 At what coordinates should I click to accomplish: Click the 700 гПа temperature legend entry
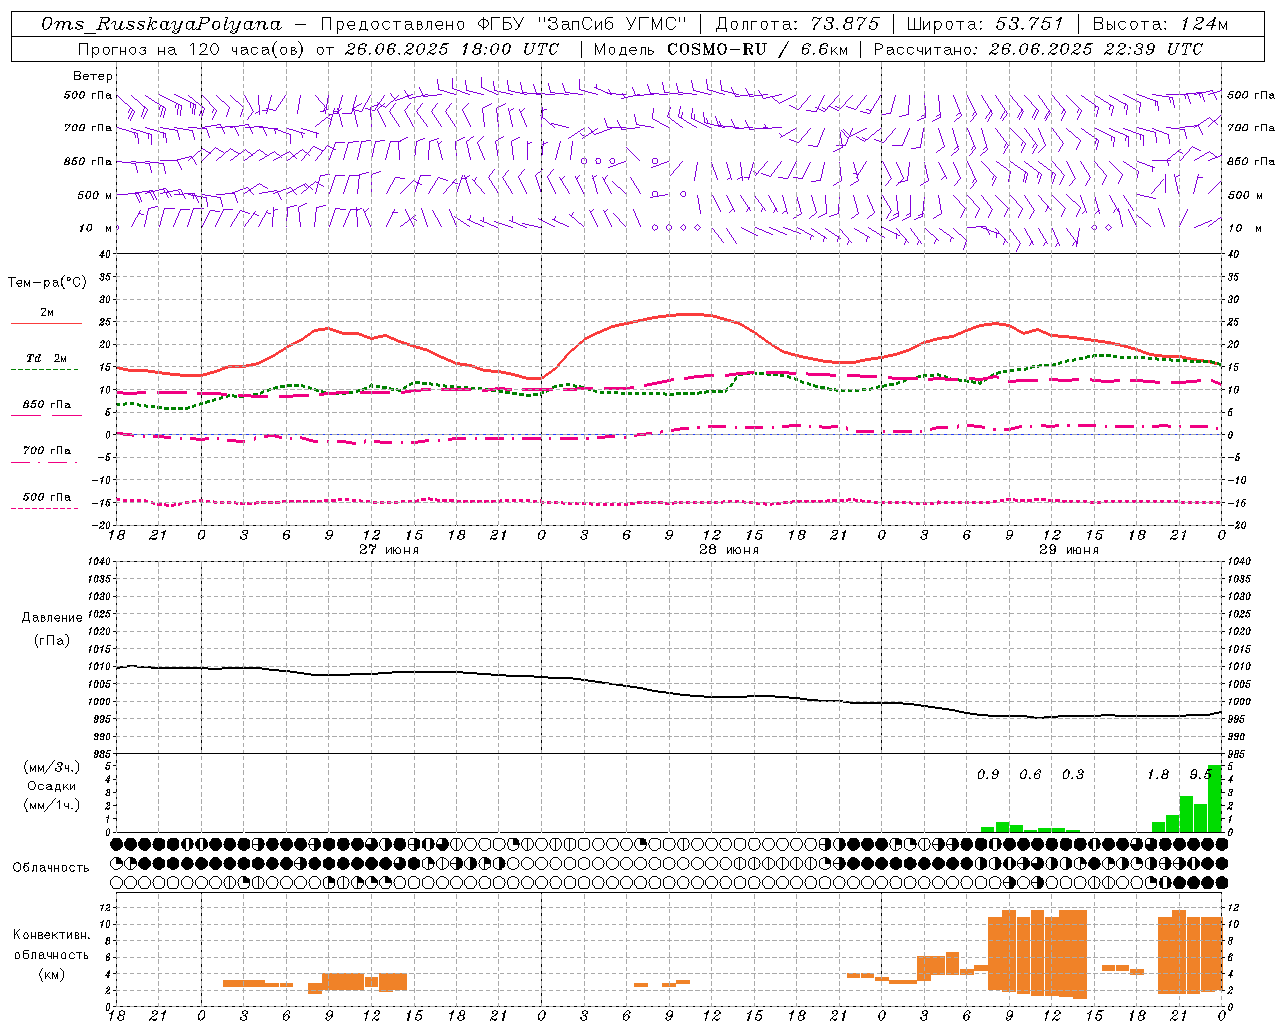(47, 450)
